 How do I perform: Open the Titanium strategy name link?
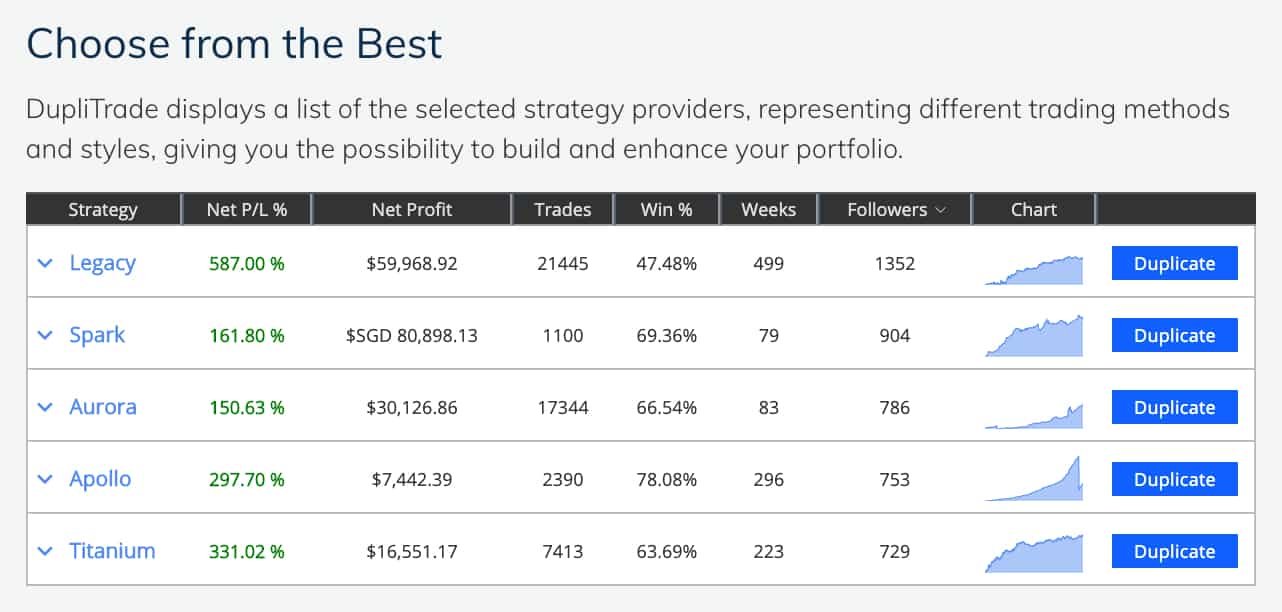112,551
